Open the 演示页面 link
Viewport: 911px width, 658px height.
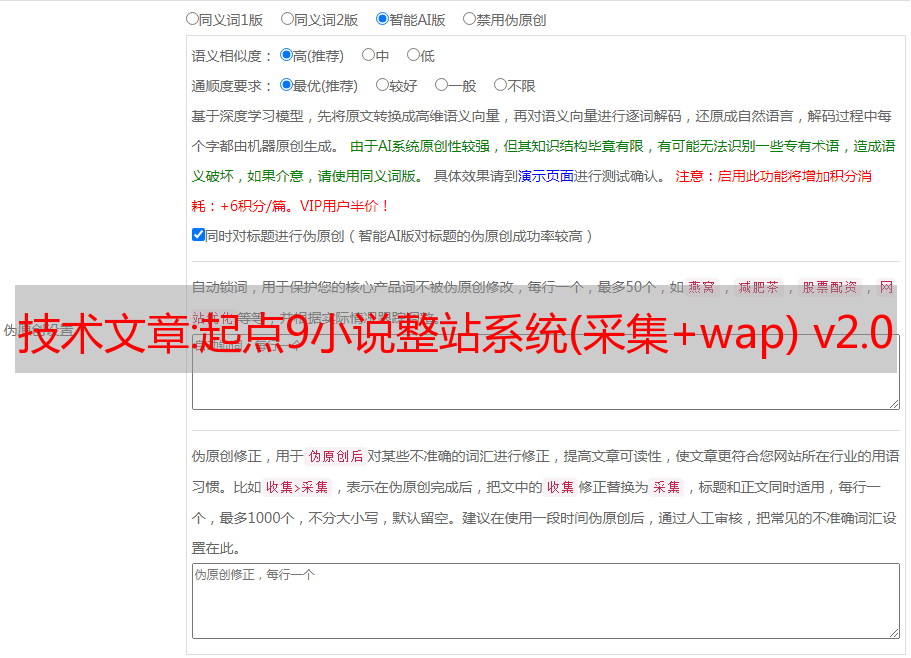coord(546,176)
